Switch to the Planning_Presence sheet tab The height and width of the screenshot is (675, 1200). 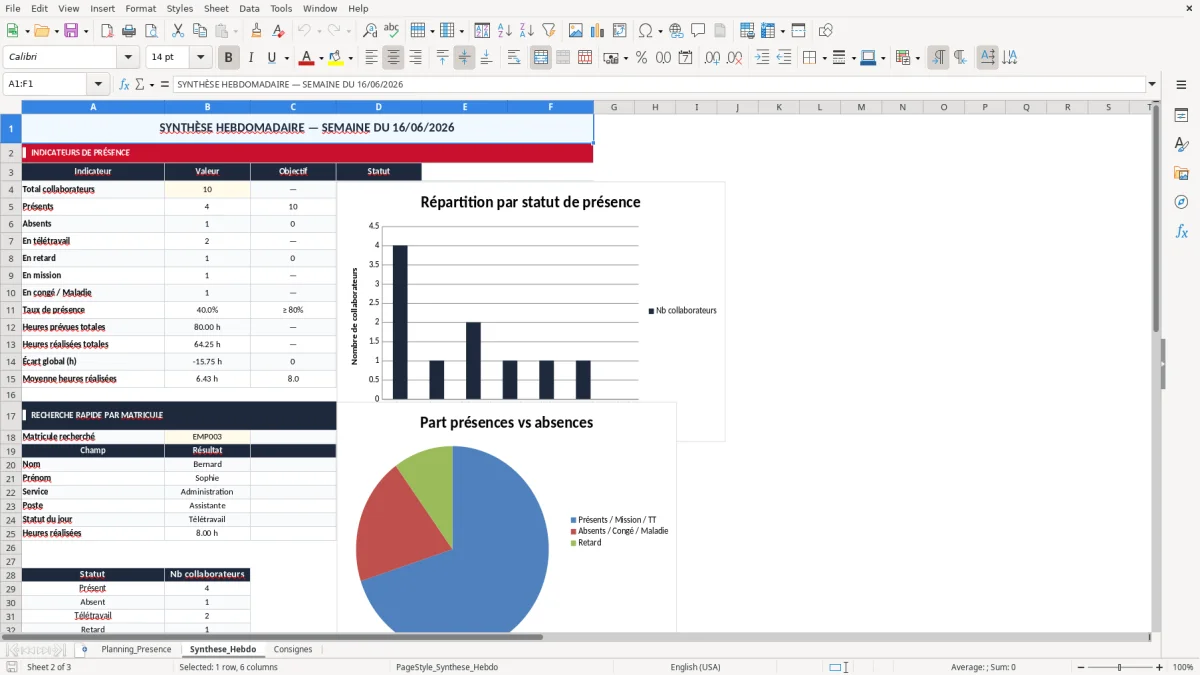pos(136,649)
